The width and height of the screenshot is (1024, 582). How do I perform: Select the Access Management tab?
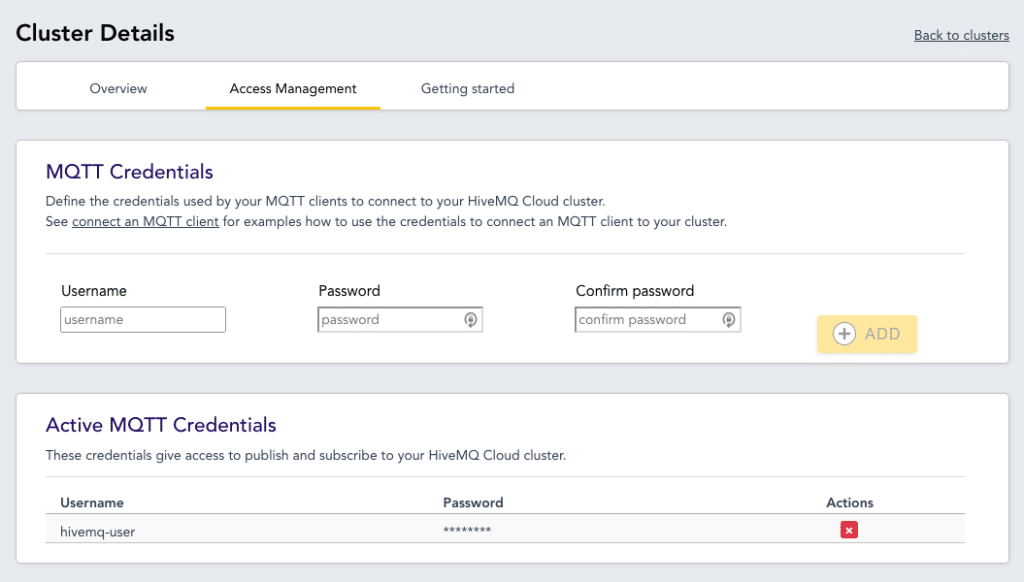pyautogui.click(x=293, y=88)
